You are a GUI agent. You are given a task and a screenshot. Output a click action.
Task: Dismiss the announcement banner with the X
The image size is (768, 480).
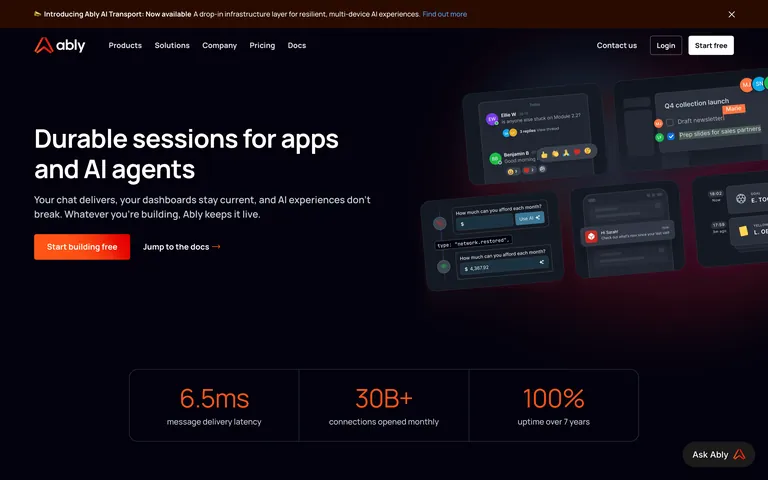pos(731,14)
